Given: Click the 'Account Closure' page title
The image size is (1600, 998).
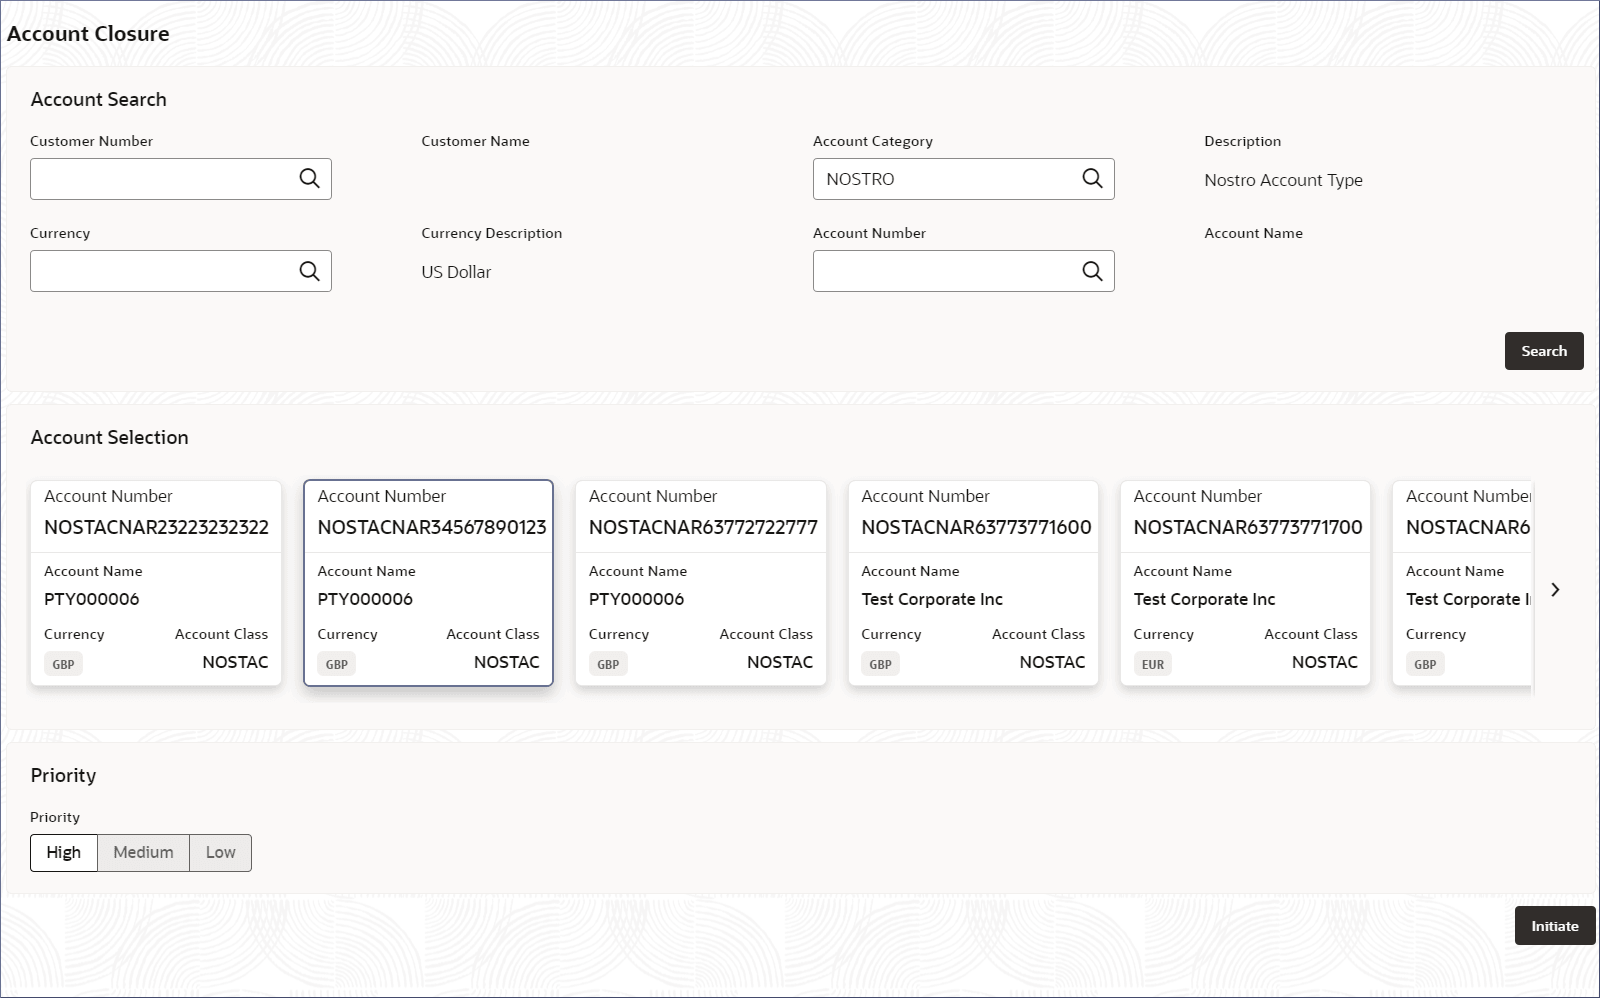Looking at the screenshot, I should pyautogui.click(x=88, y=34).
